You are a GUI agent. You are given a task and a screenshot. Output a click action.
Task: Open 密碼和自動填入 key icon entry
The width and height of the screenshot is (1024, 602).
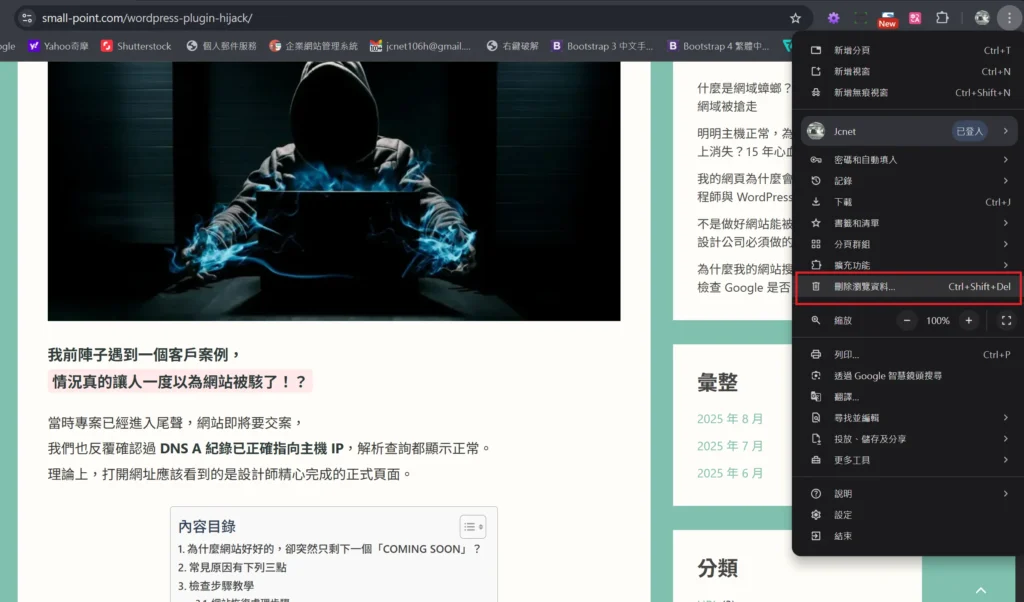click(x=817, y=159)
